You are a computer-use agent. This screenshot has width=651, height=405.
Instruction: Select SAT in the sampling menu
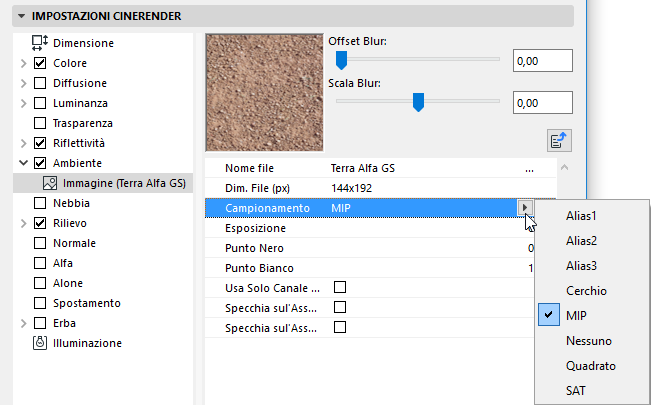click(574, 390)
